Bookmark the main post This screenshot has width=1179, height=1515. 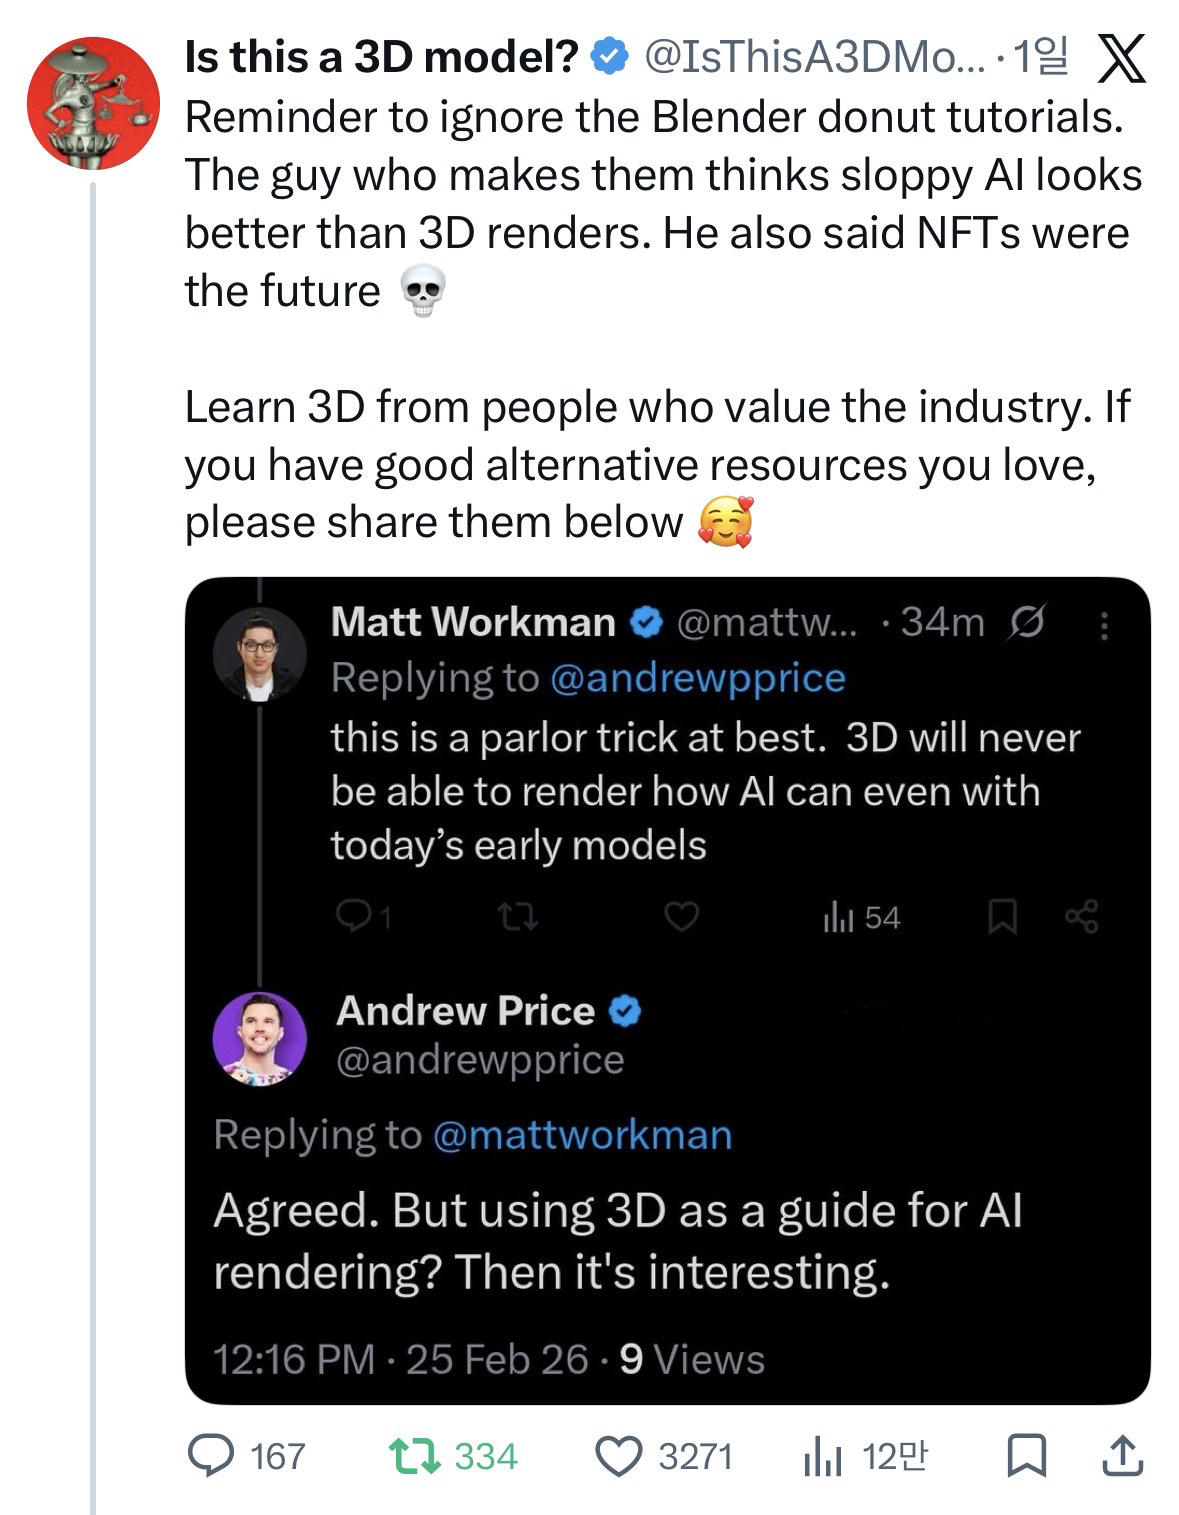1025,1456
